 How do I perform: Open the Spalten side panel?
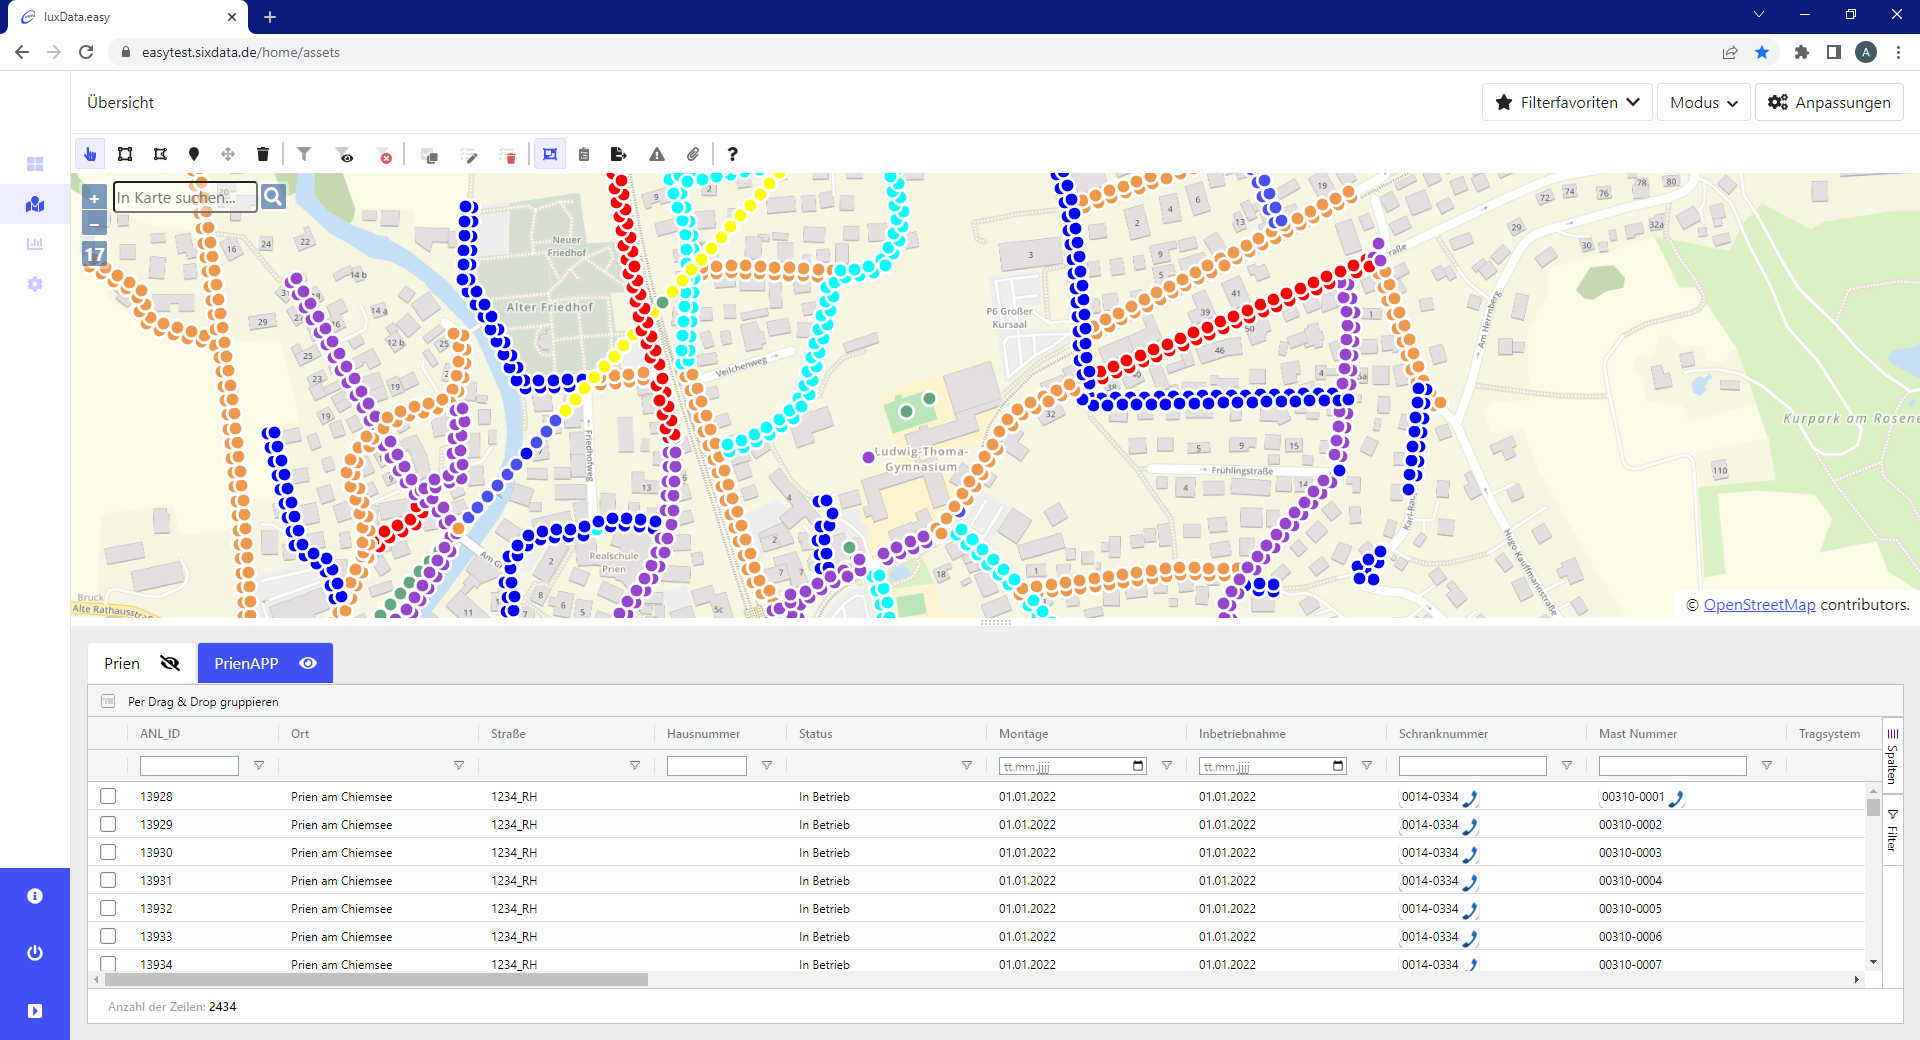click(1892, 757)
